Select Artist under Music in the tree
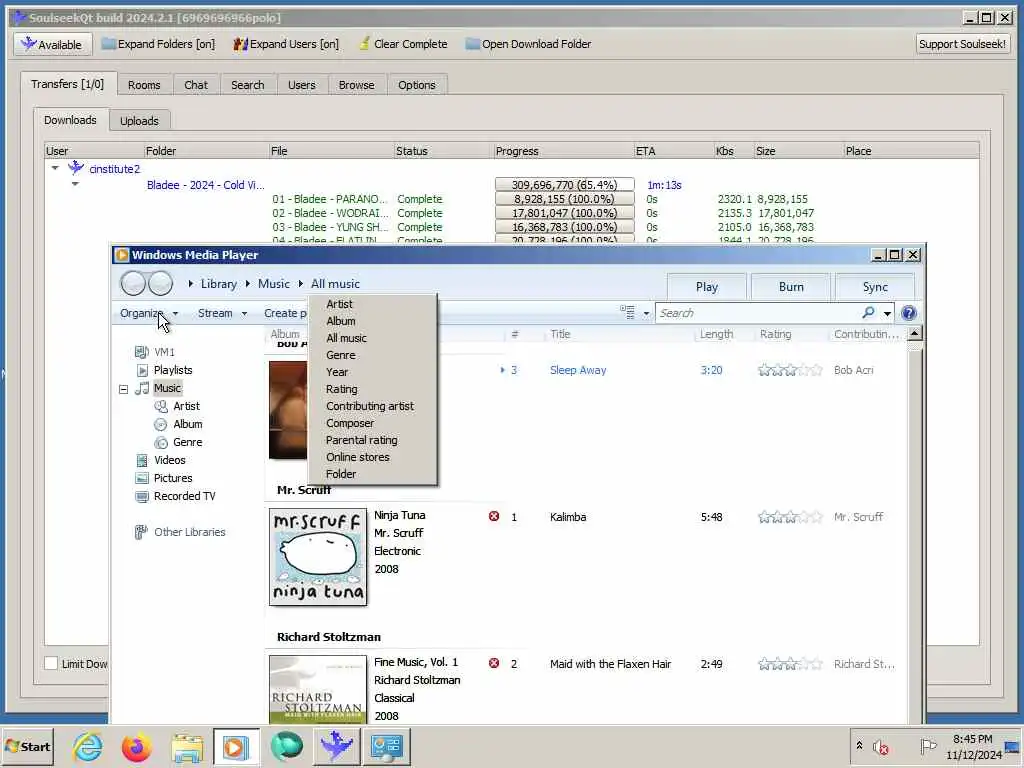 pyautogui.click(x=186, y=406)
